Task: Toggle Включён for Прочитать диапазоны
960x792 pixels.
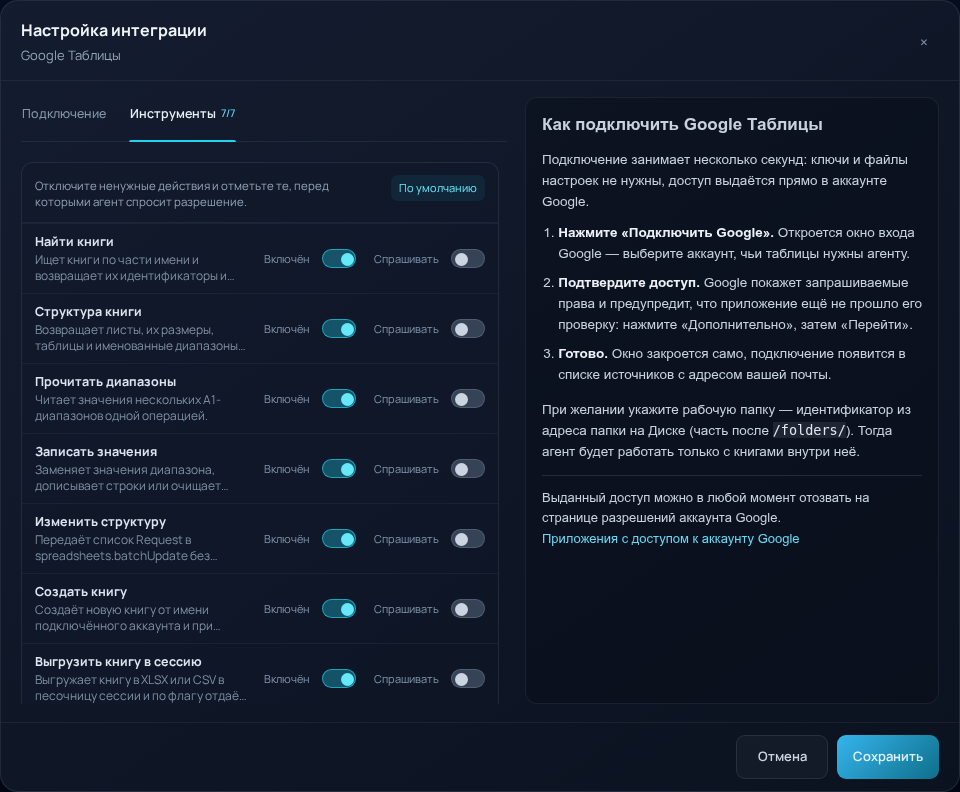Action: pos(339,399)
